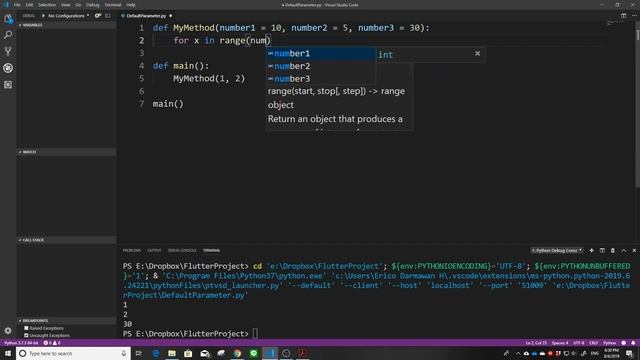Viewport: 640px width, 360px height.
Task: Select the Terminal panel tab
Action: [211, 250]
